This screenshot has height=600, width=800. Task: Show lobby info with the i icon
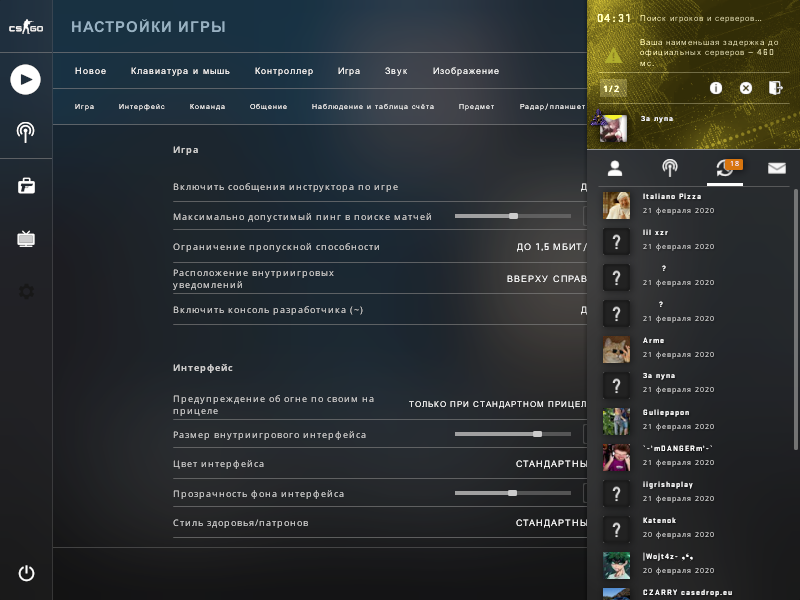[716, 88]
